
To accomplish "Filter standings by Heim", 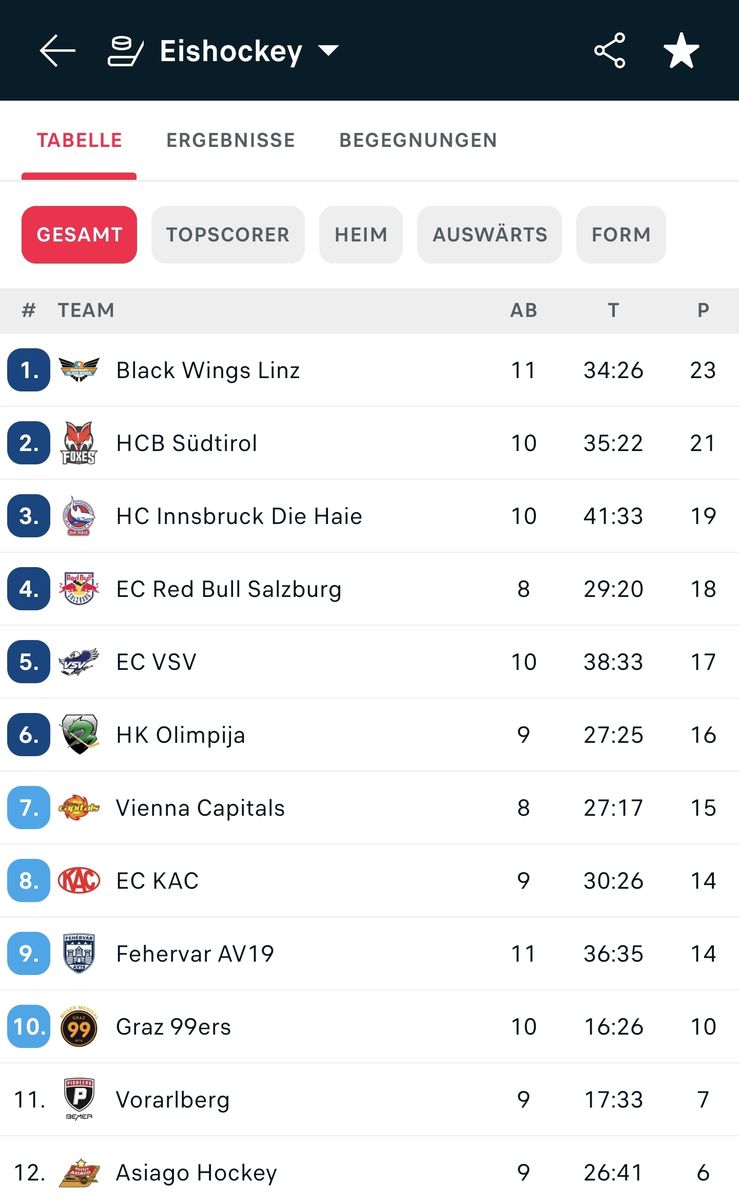I will 361,235.
